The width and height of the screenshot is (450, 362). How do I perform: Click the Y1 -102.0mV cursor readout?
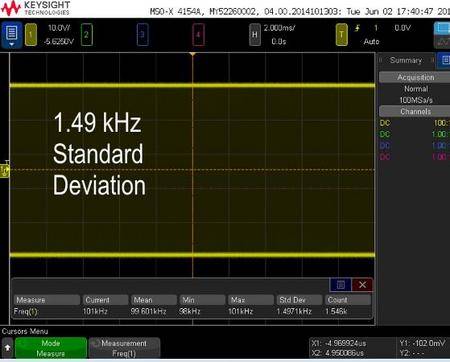pyautogui.click(x=422, y=343)
